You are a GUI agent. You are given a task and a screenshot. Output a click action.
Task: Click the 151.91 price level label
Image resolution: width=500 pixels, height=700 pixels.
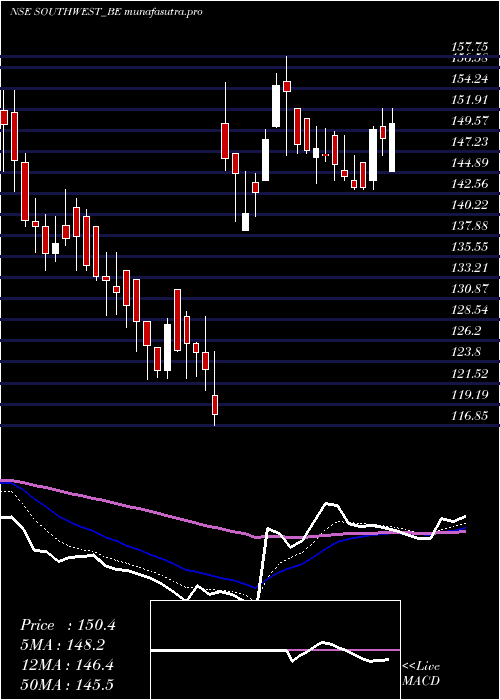[469, 100]
